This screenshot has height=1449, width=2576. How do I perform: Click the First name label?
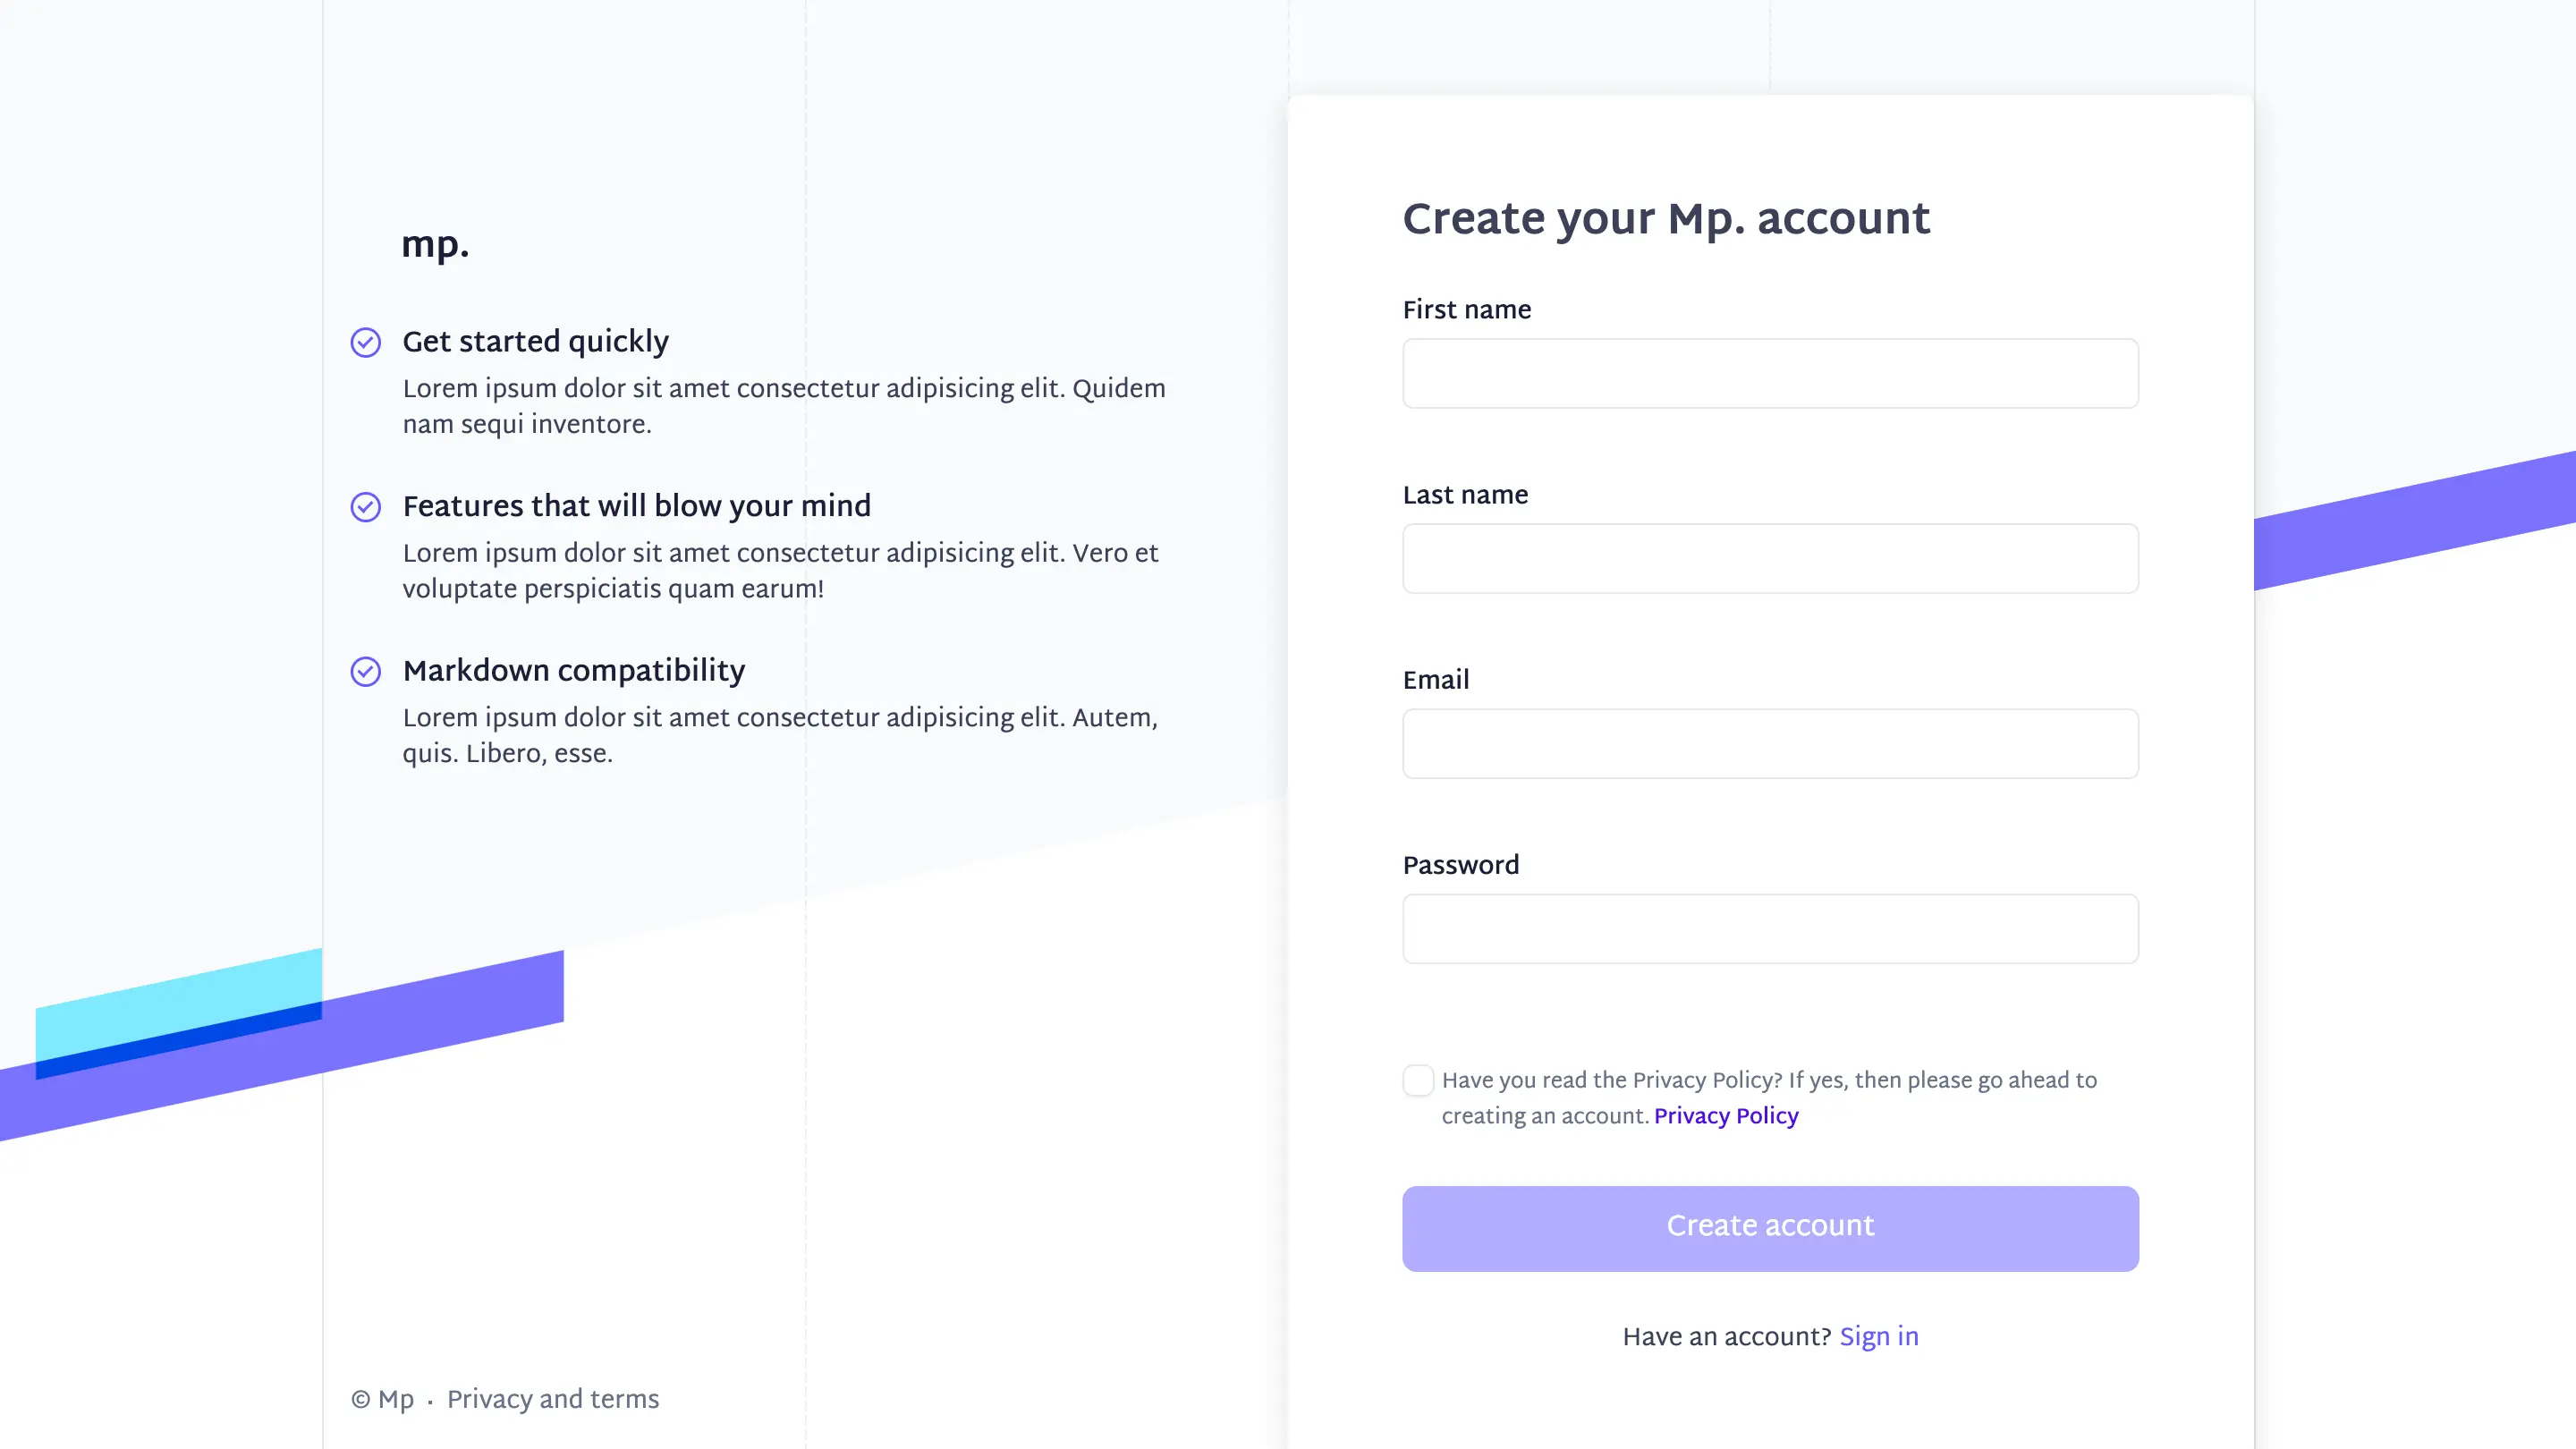1467,310
